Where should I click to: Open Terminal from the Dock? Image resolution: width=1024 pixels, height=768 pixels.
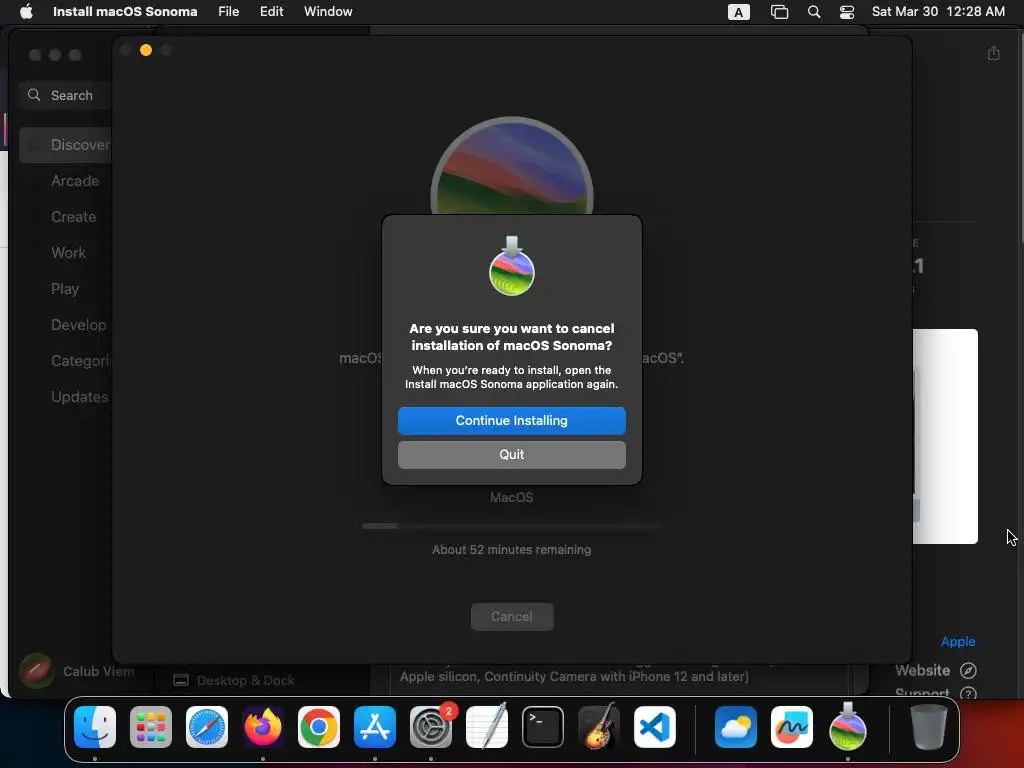(543, 727)
